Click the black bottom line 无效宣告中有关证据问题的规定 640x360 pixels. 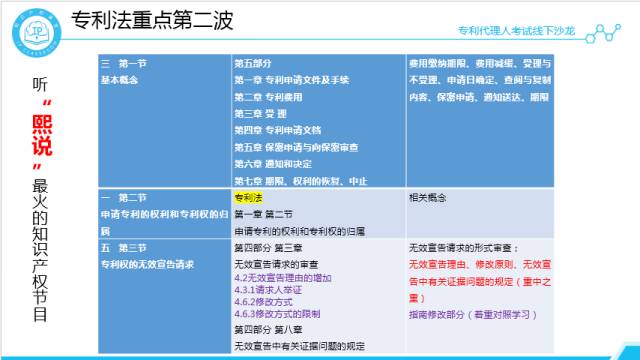300,346
